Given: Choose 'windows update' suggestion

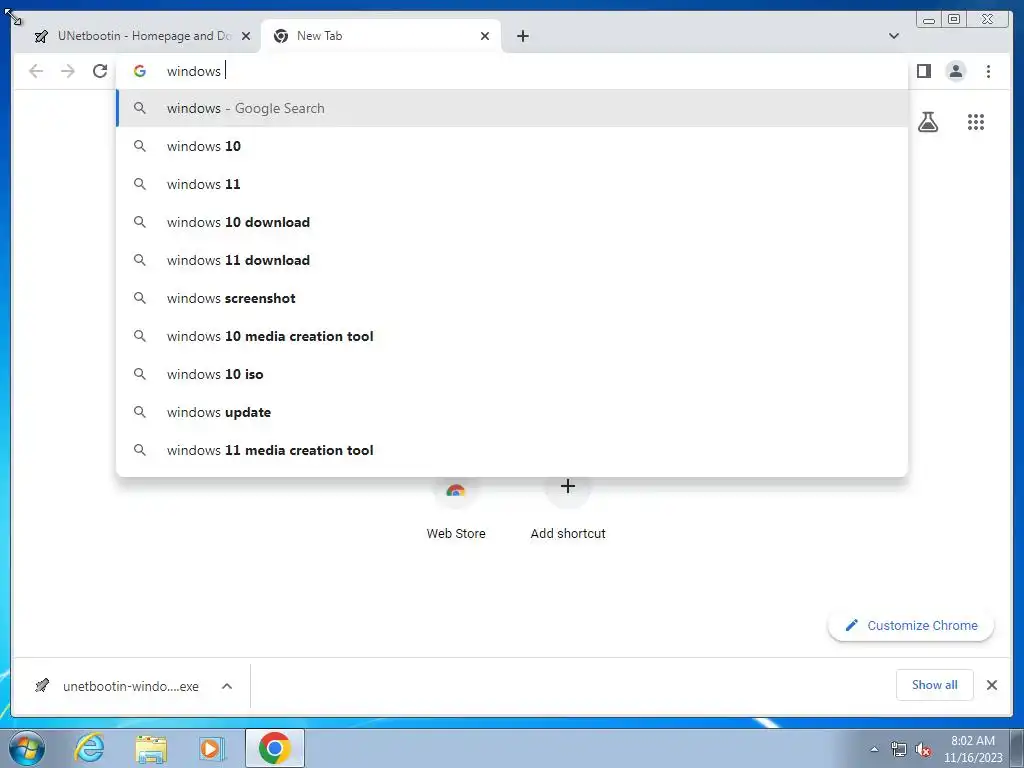Looking at the screenshot, I should coord(511,412).
